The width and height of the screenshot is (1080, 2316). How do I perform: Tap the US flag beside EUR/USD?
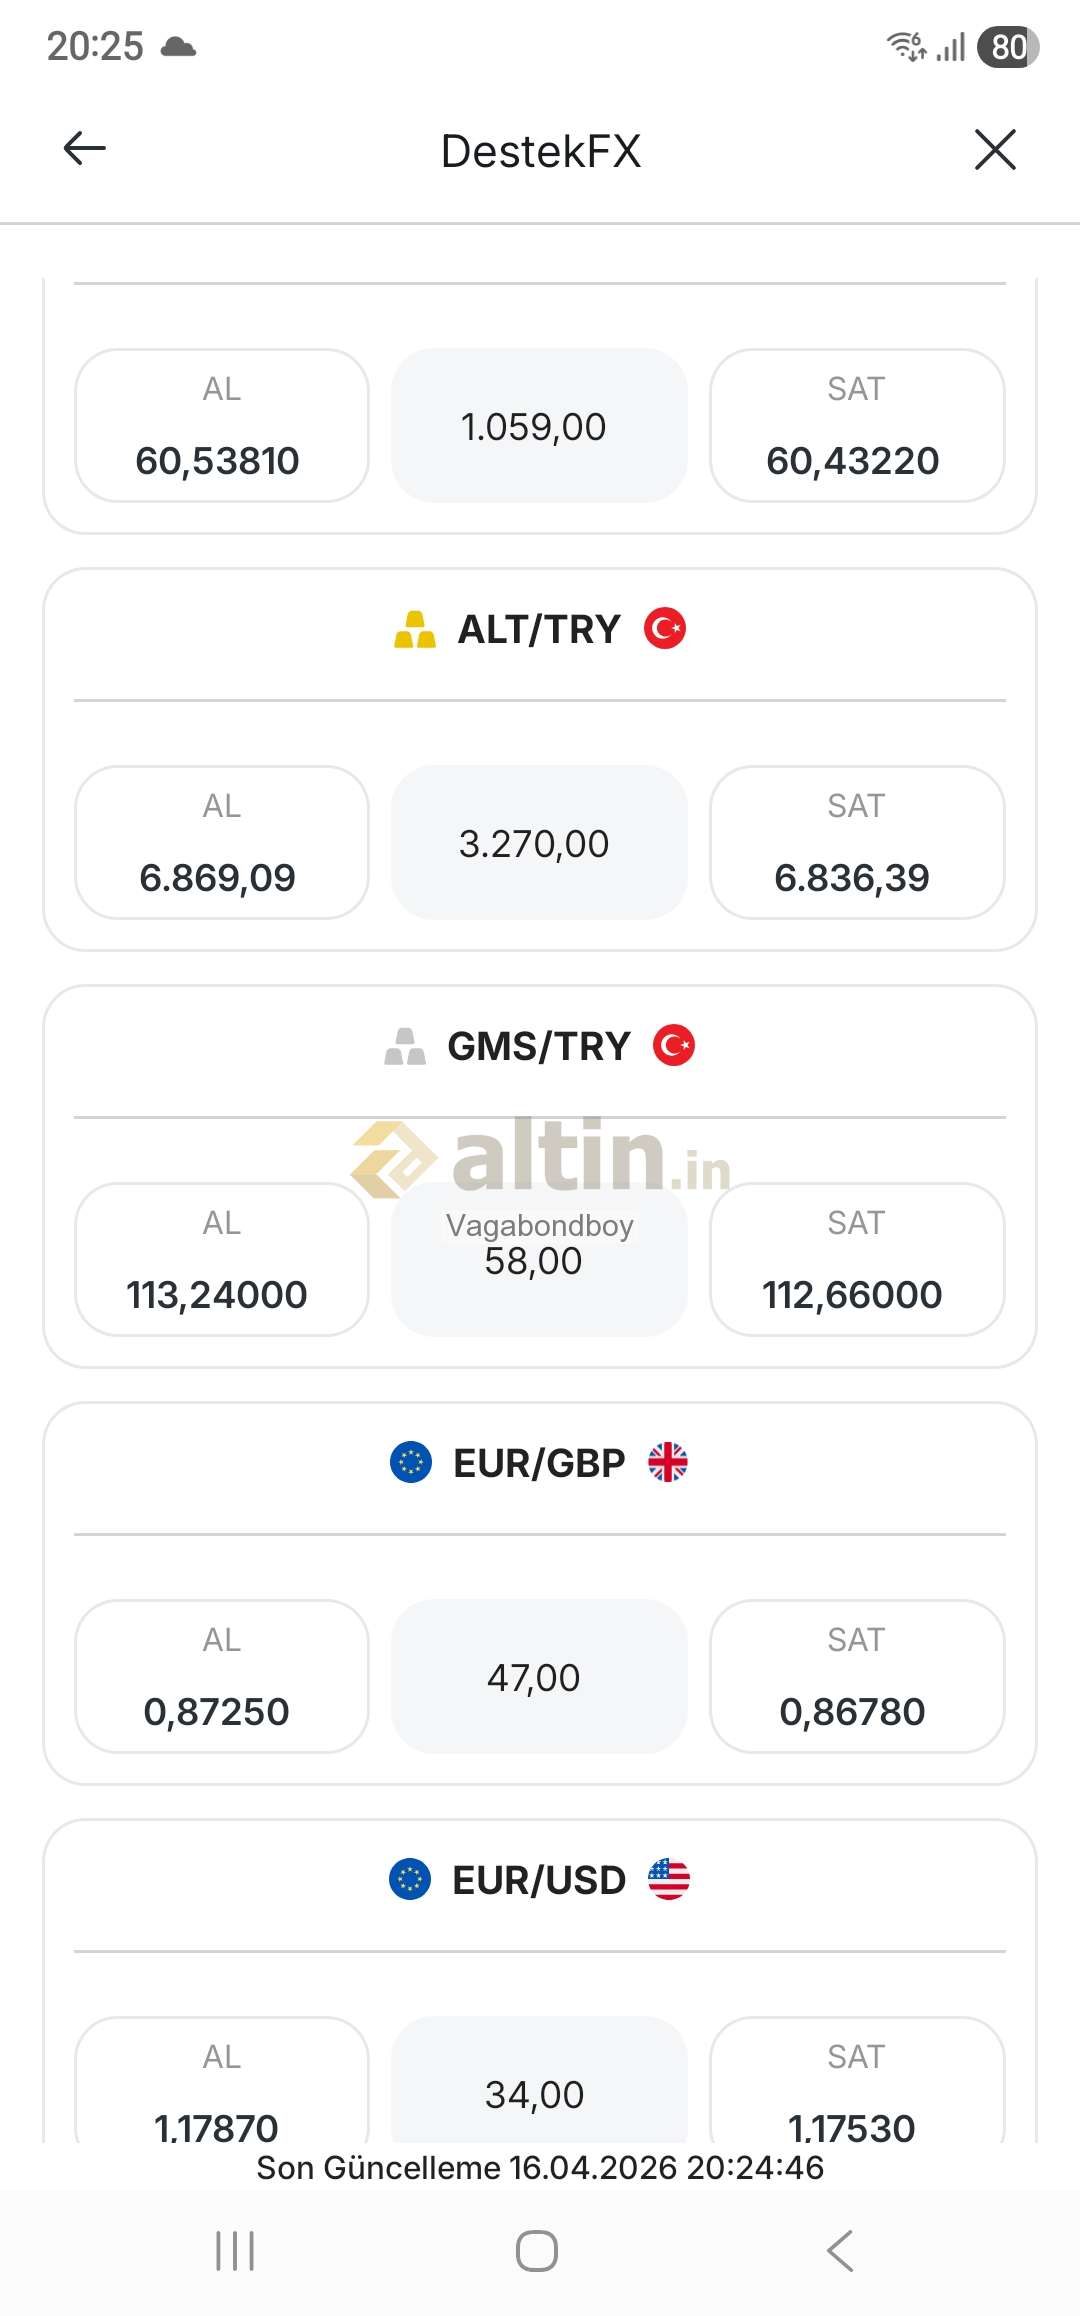[x=669, y=1879]
